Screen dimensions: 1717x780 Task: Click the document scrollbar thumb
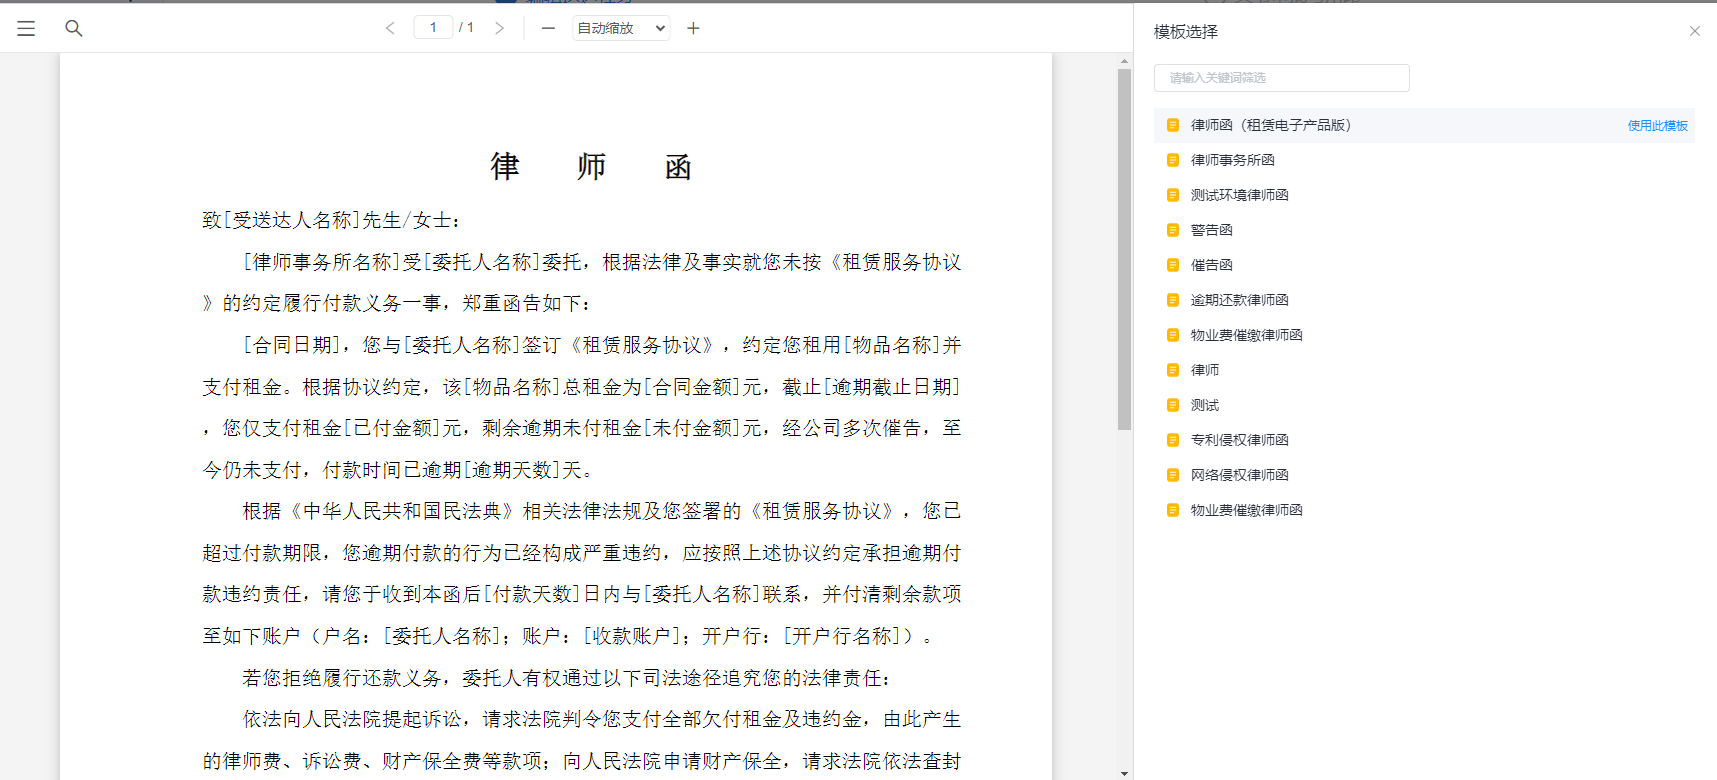point(1124,249)
